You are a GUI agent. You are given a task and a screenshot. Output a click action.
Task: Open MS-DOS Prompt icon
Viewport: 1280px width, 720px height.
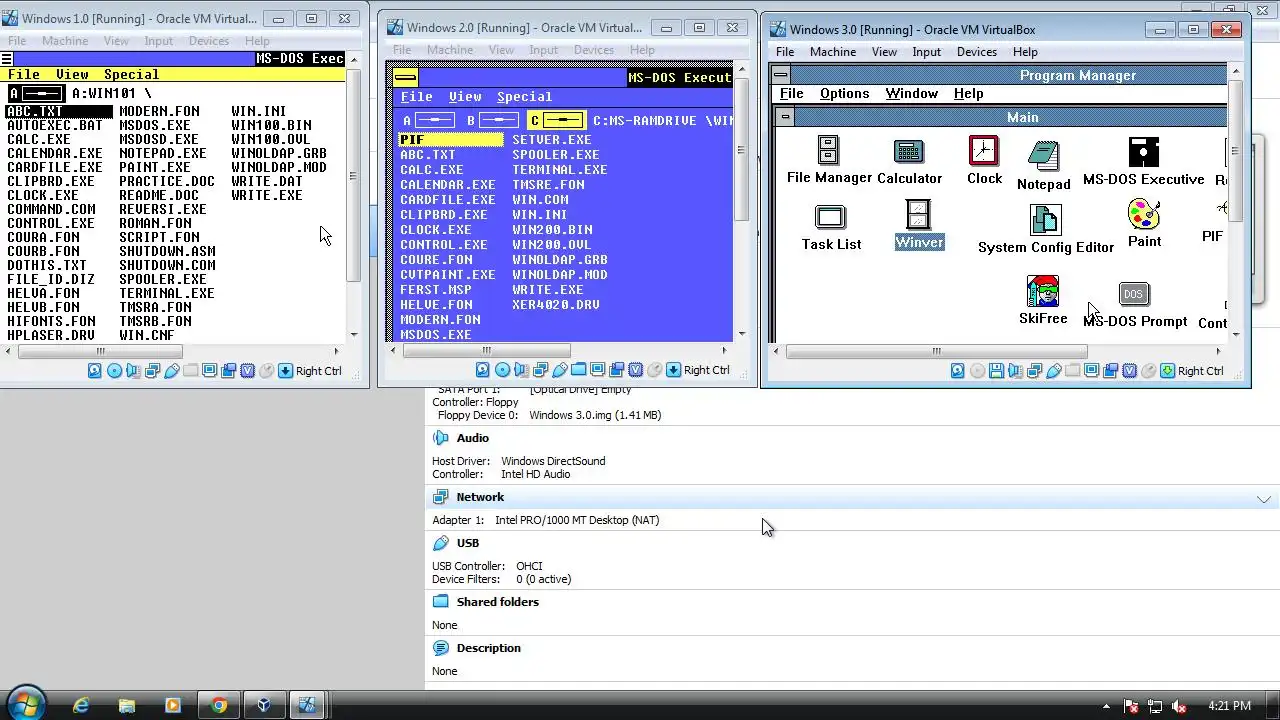[1134, 305]
